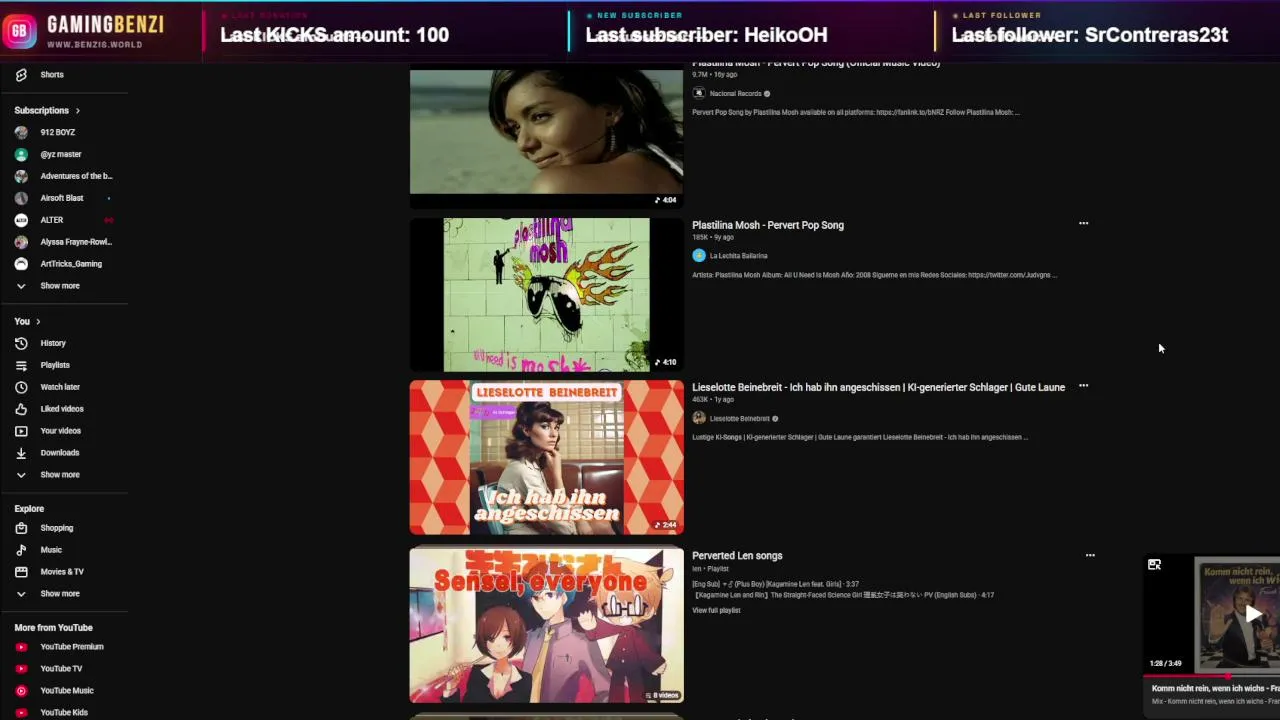Viewport: 1280px width, 720px height.
Task: Click the miniplayer title Komm nicht rein
Action: click(1215, 688)
